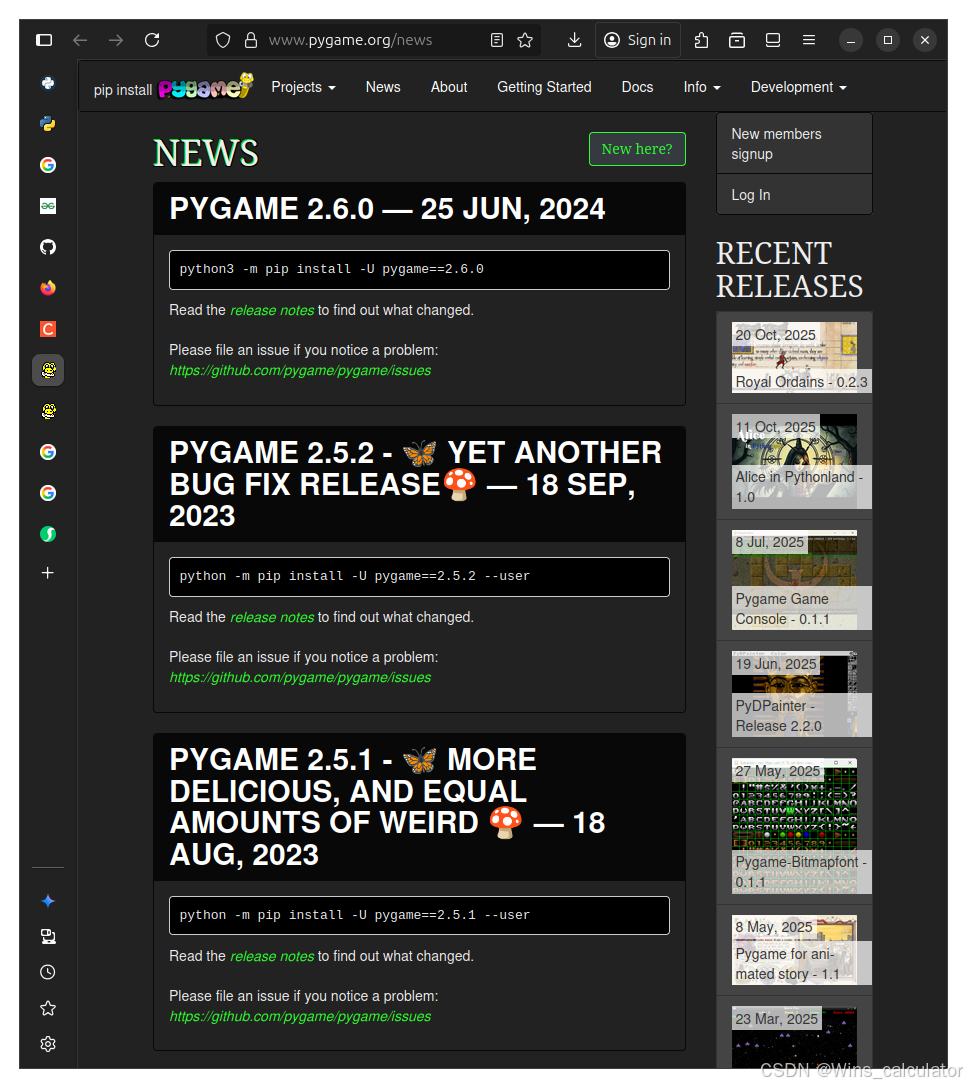Open the GitHub tab in the sidebar

pyautogui.click(x=47, y=247)
